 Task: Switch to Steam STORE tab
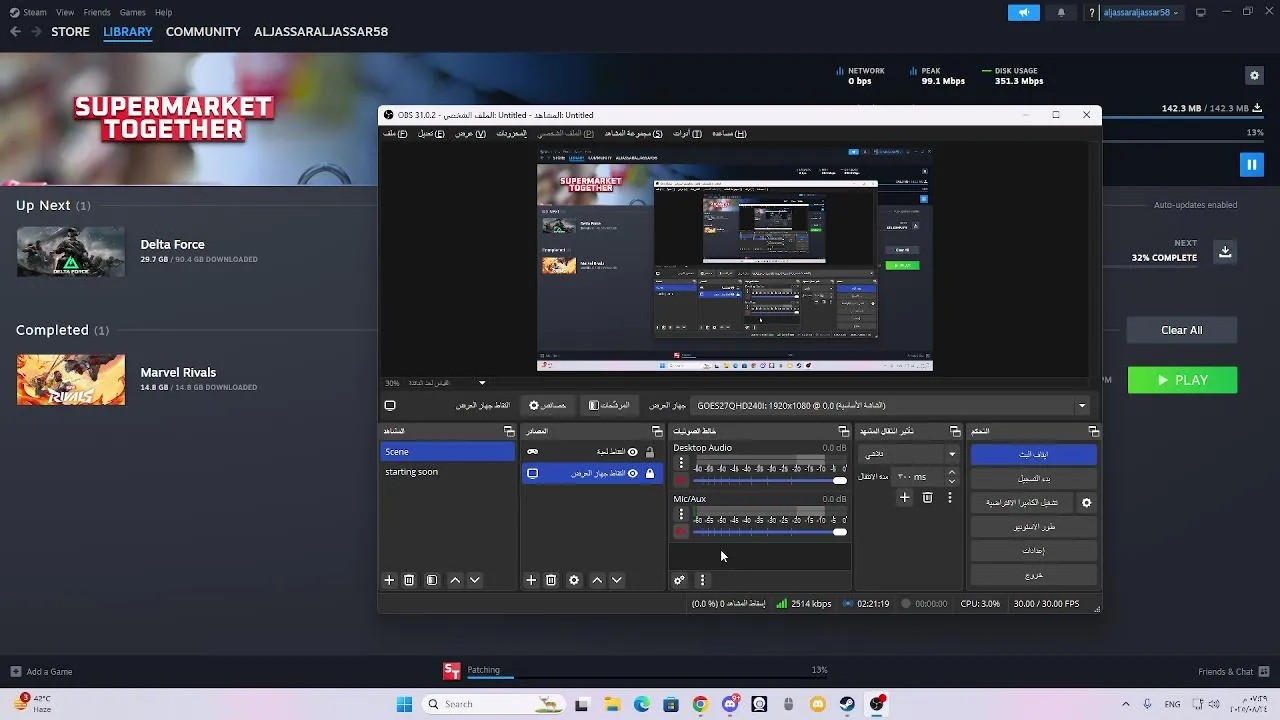point(70,32)
